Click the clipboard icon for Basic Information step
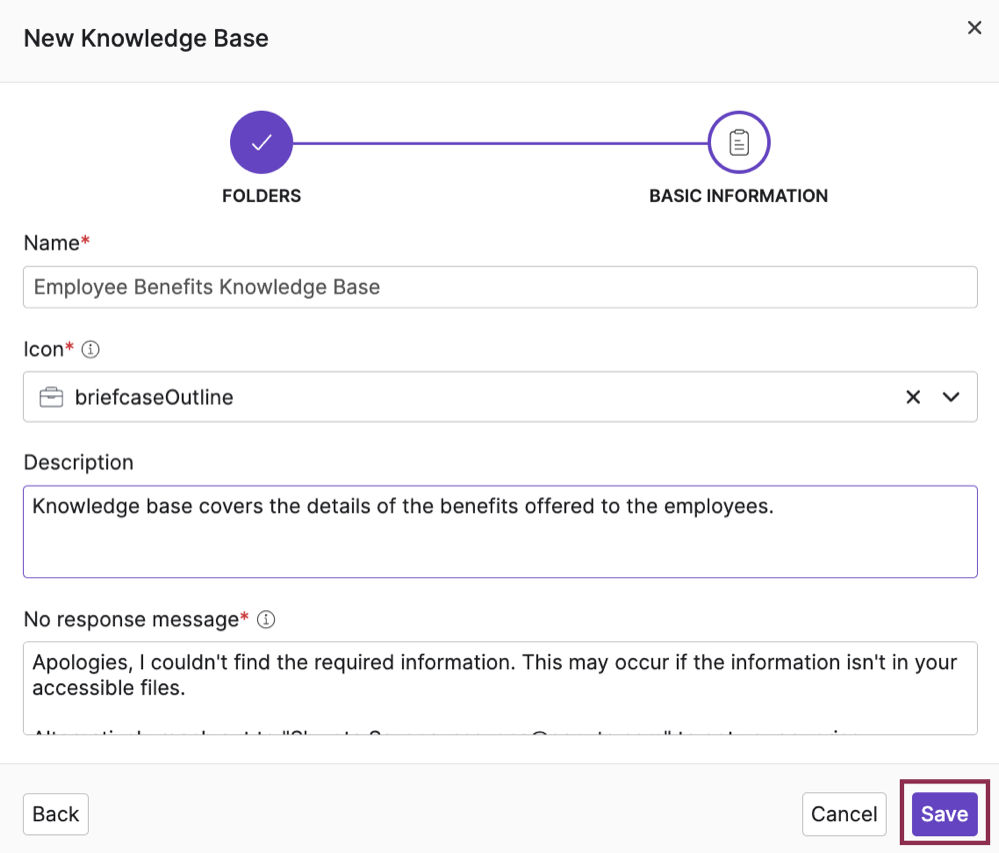Image resolution: width=999 pixels, height=853 pixels. [x=738, y=141]
